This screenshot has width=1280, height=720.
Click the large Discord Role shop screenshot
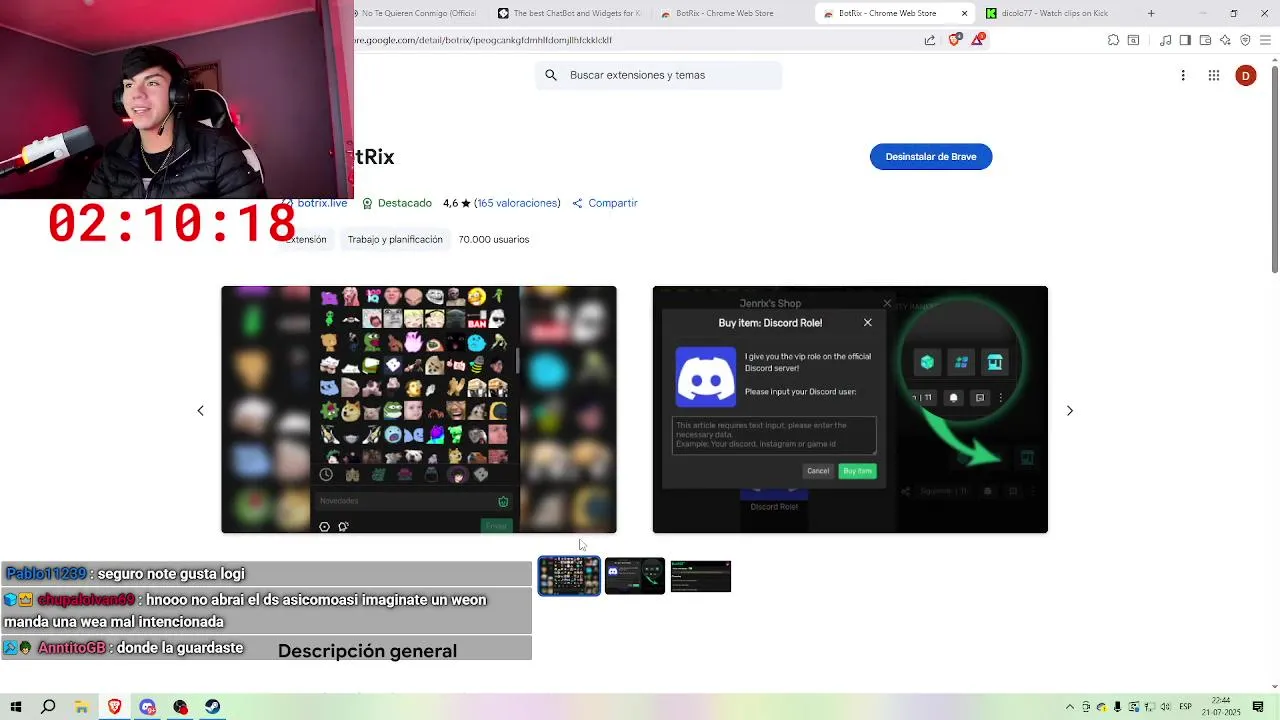pyautogui.click(x=850, y=409)
